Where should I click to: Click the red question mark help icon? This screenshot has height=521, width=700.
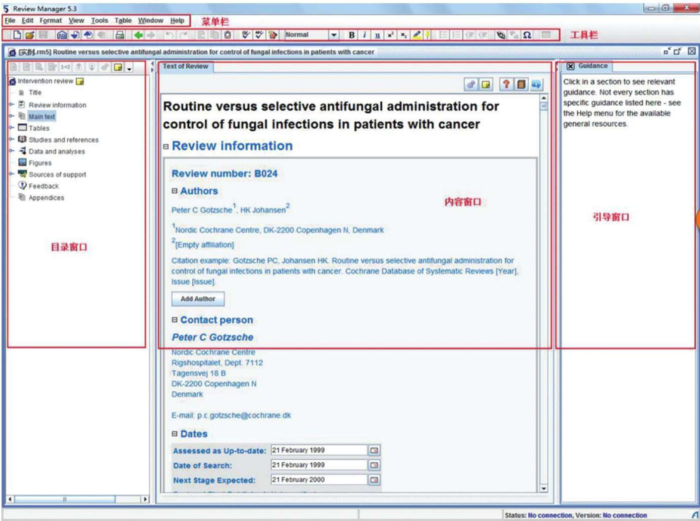(x=506, y=84)
